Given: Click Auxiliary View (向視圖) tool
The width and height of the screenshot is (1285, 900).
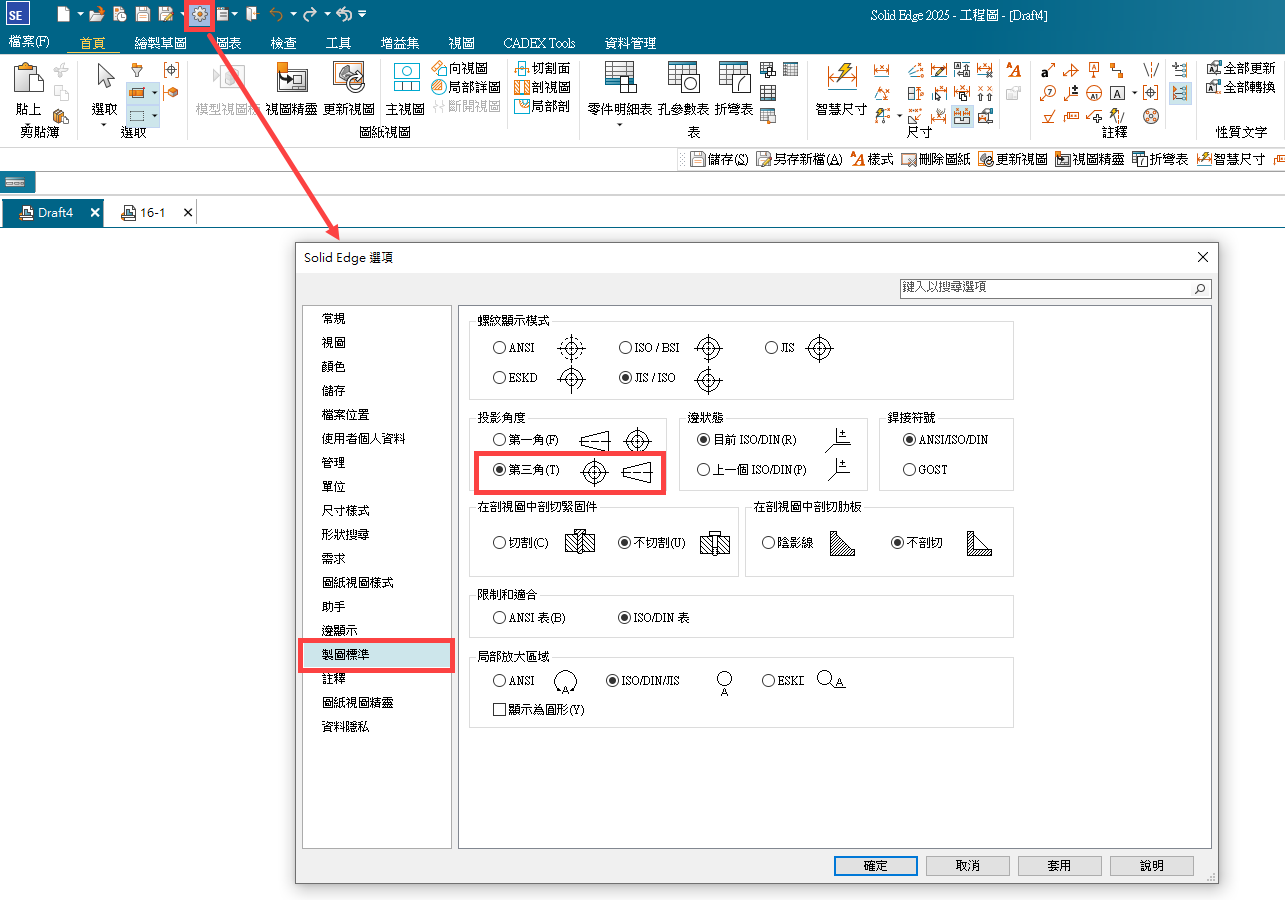Looking at the screenshot, I should point(460,68).
